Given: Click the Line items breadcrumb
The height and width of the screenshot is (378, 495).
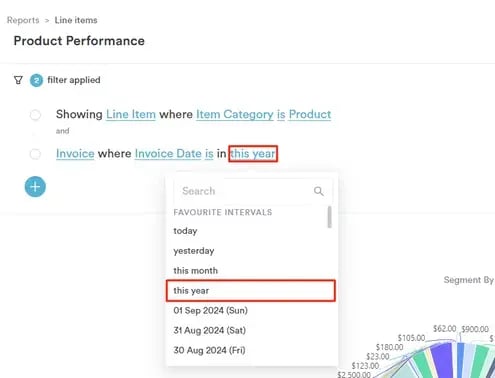Looking at the screenshot, I should click(x=76, y=20).
